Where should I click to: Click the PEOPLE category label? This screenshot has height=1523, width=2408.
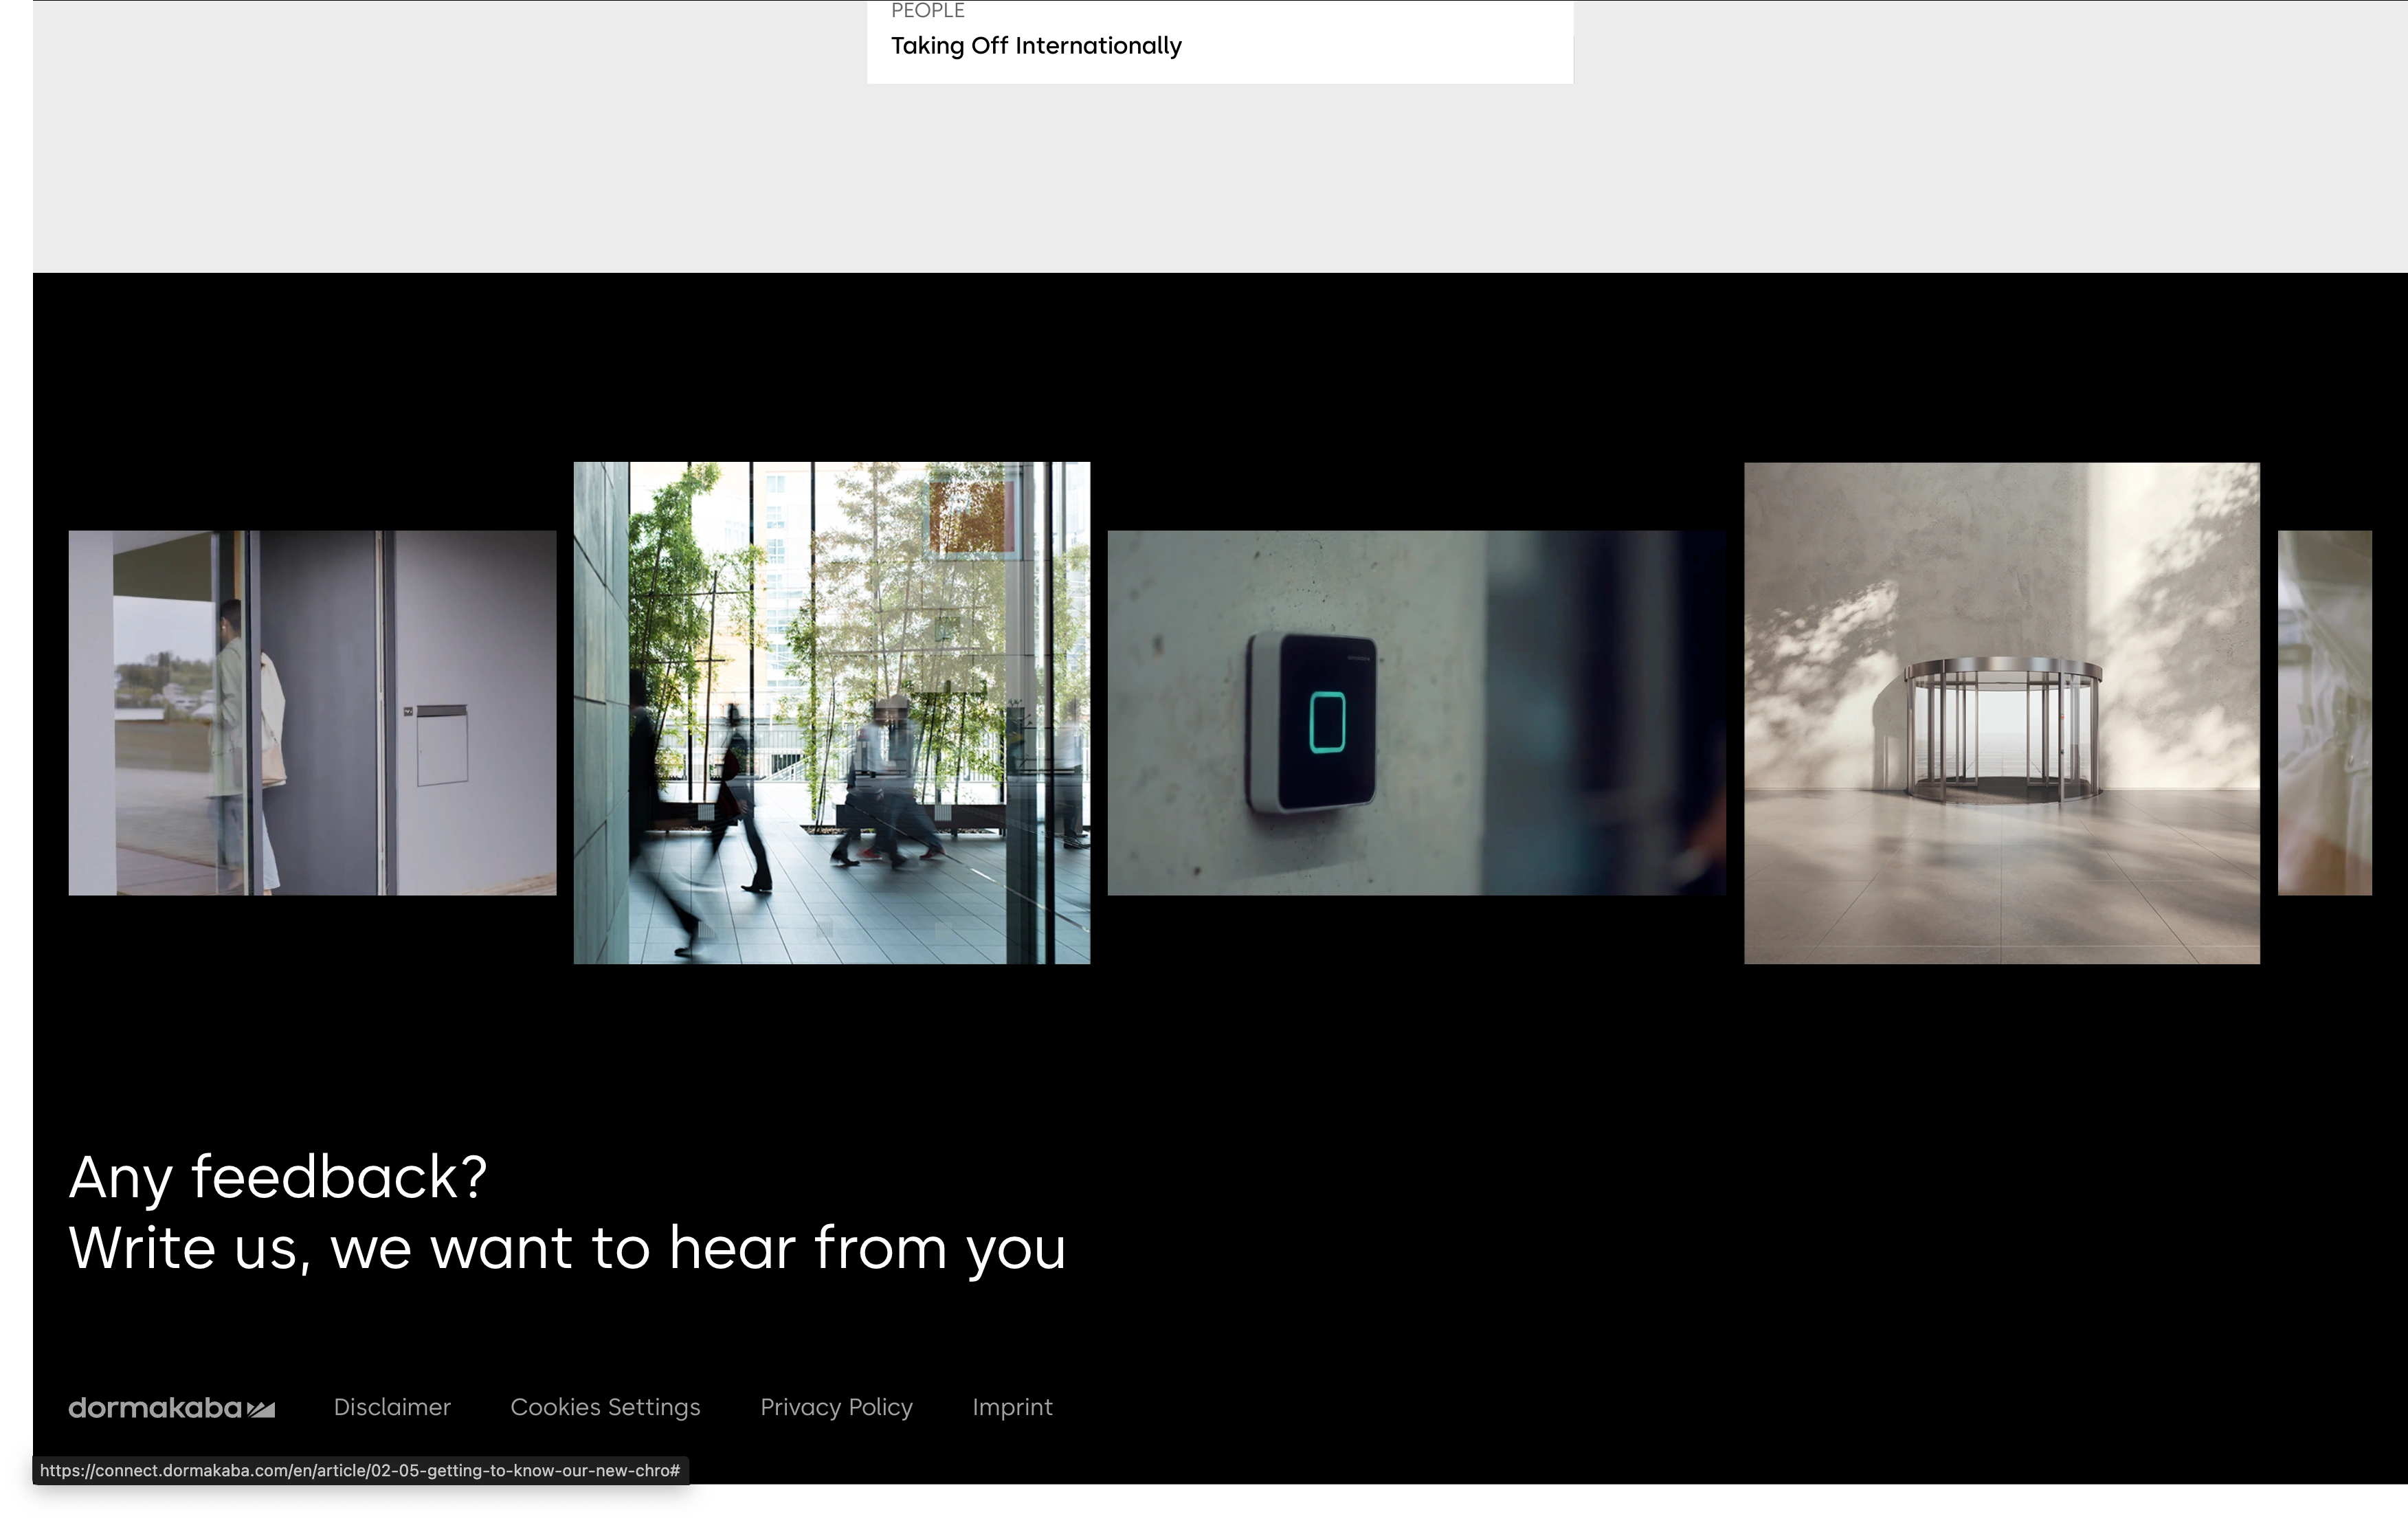(927, 10)
